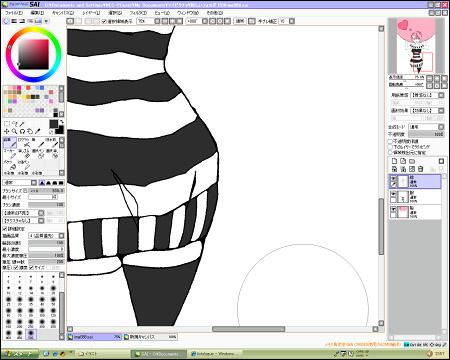Viewport: 450px width, 360px height.
Task: Select the move layer tool
Action: 7,131
